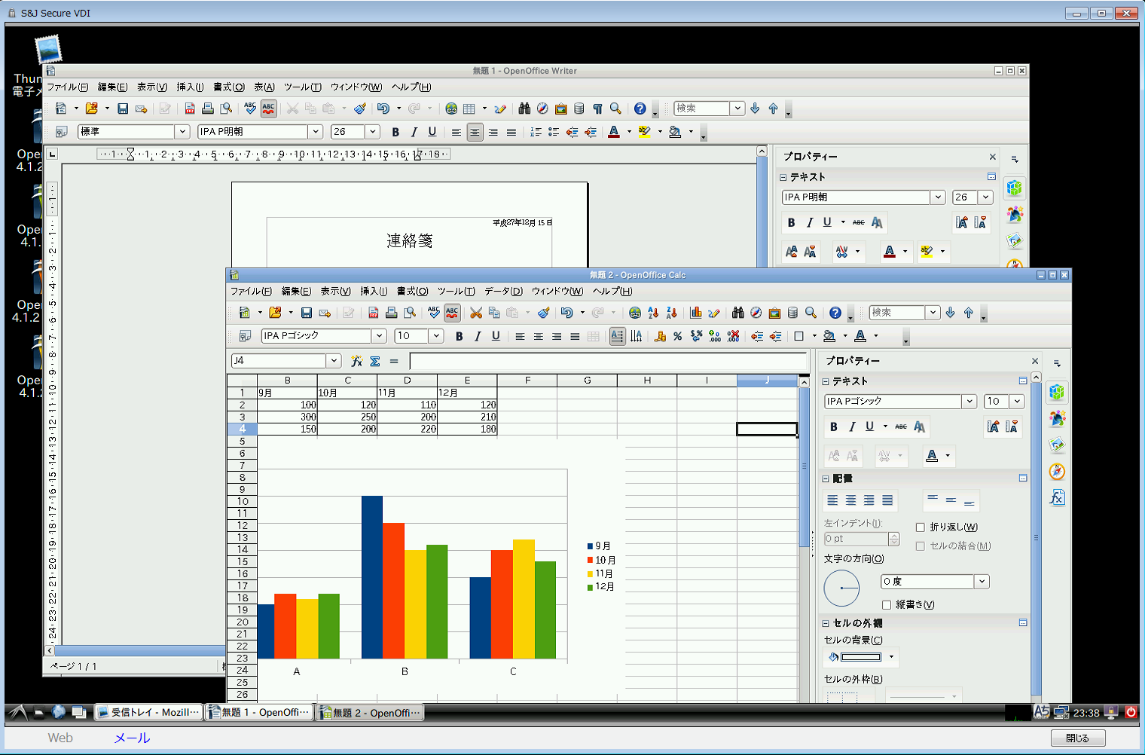Open text rotation degree dropdown 0 度

click(x=982, y=581)
